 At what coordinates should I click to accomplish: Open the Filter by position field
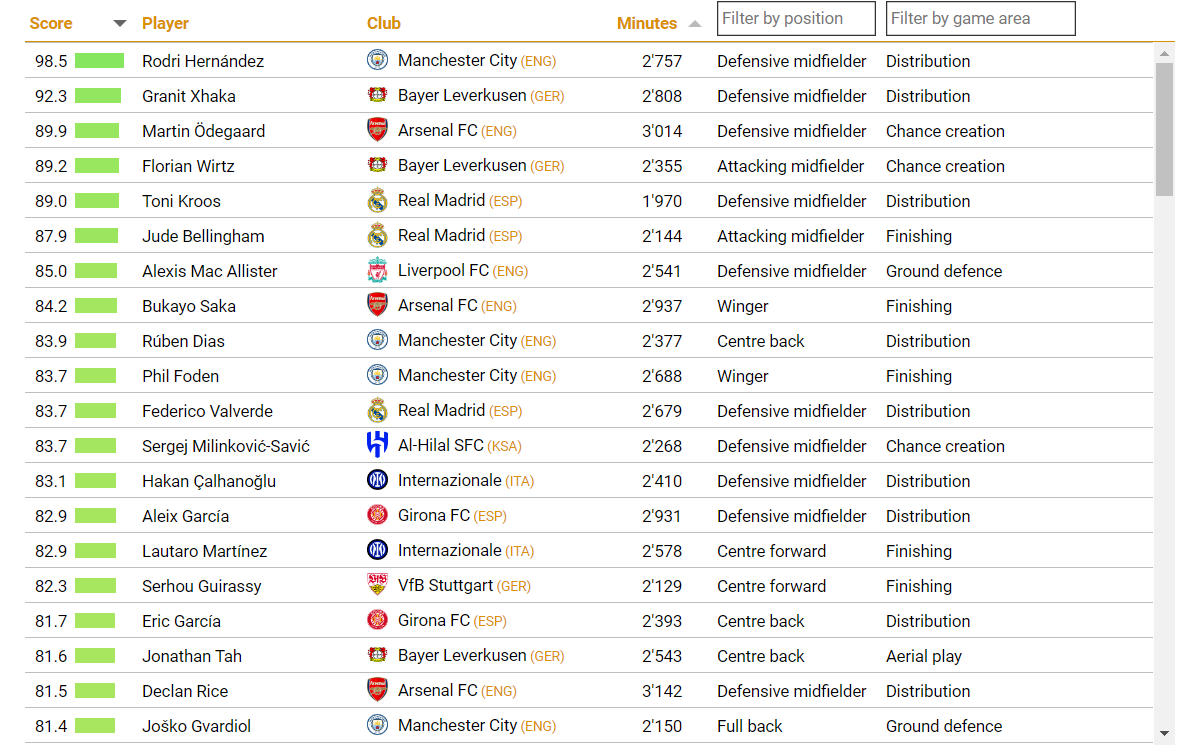[x=796, y=18]
